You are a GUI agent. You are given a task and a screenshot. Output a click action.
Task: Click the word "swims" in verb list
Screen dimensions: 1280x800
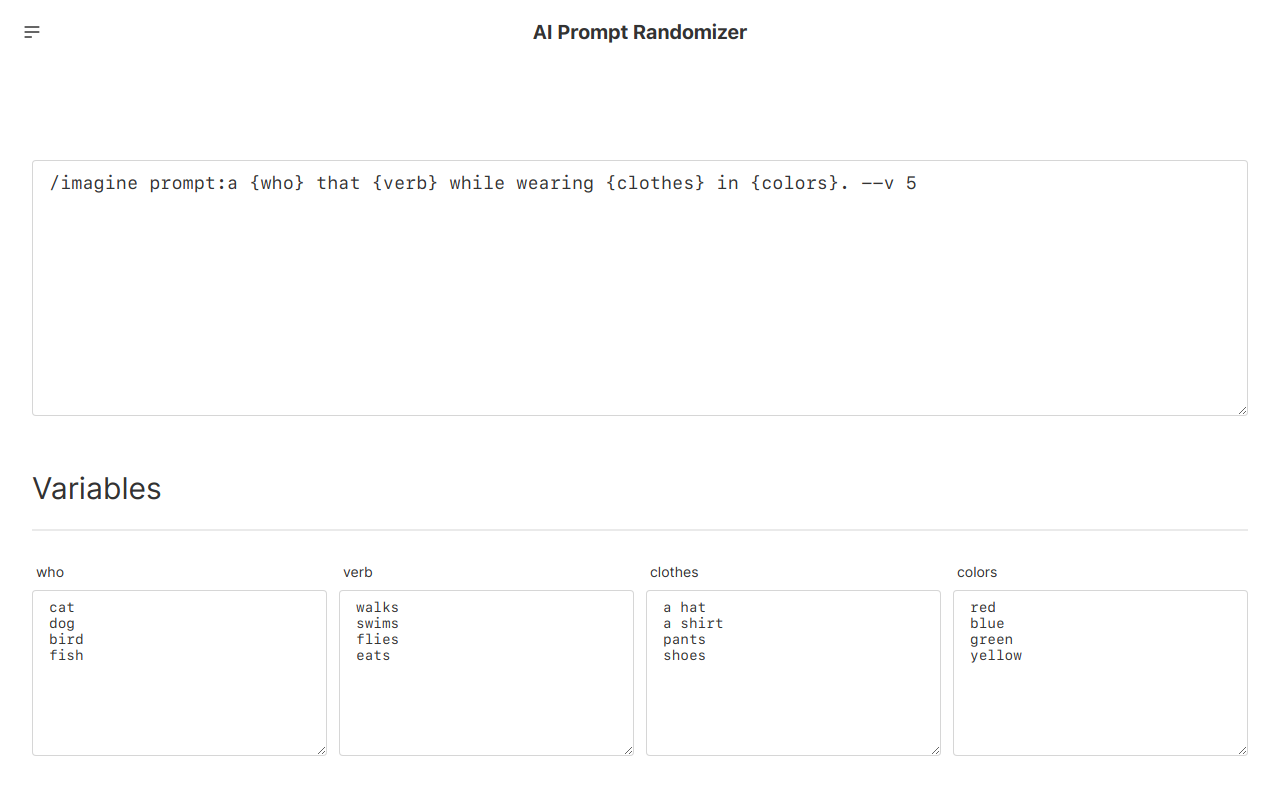377,623
